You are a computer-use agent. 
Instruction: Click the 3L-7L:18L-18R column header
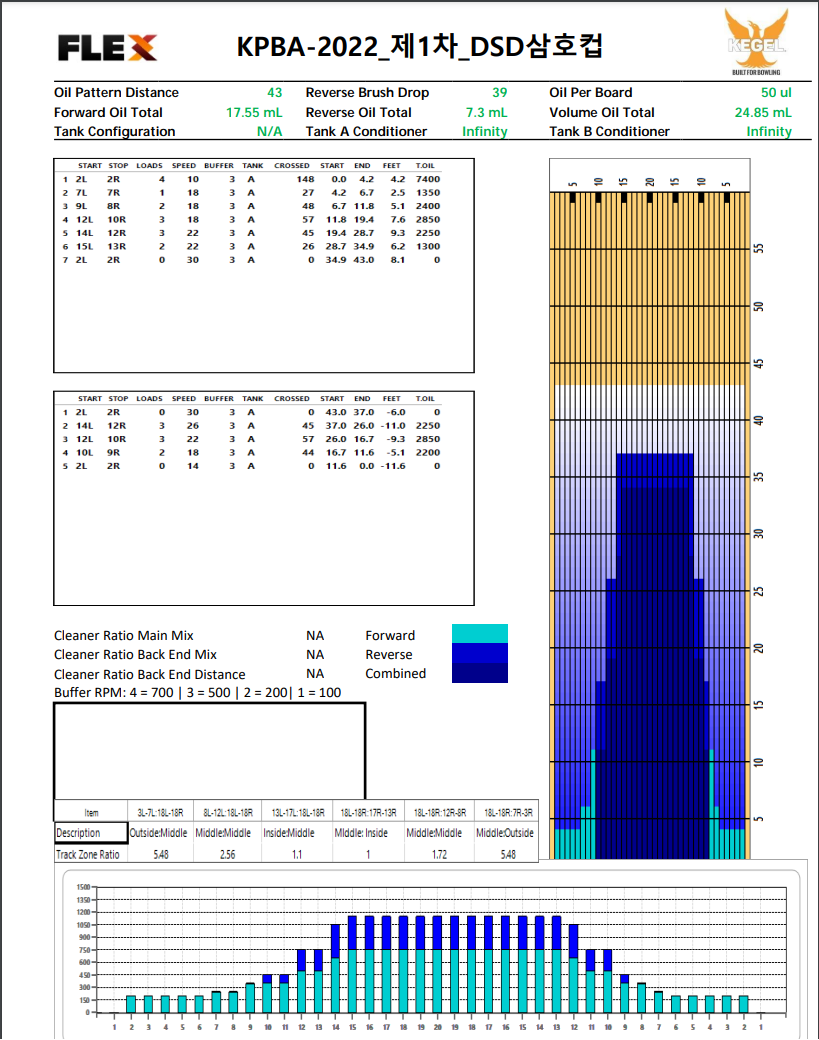tap(160, 812)
